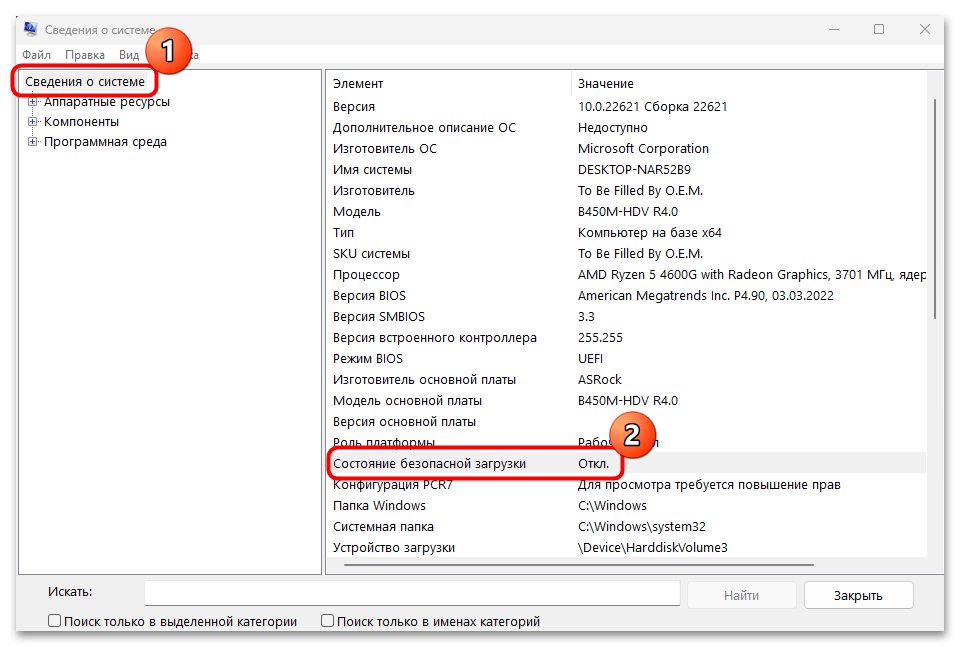This screenshot has width=960, height=647.
Task: Open the Вид menu
Action: click(x=129, y=55)
